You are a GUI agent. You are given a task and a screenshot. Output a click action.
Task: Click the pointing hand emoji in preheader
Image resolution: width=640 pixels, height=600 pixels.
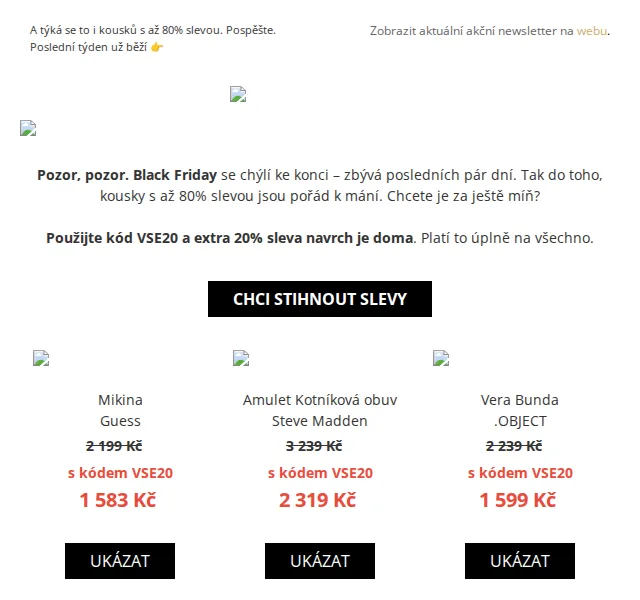click(157, 47)
